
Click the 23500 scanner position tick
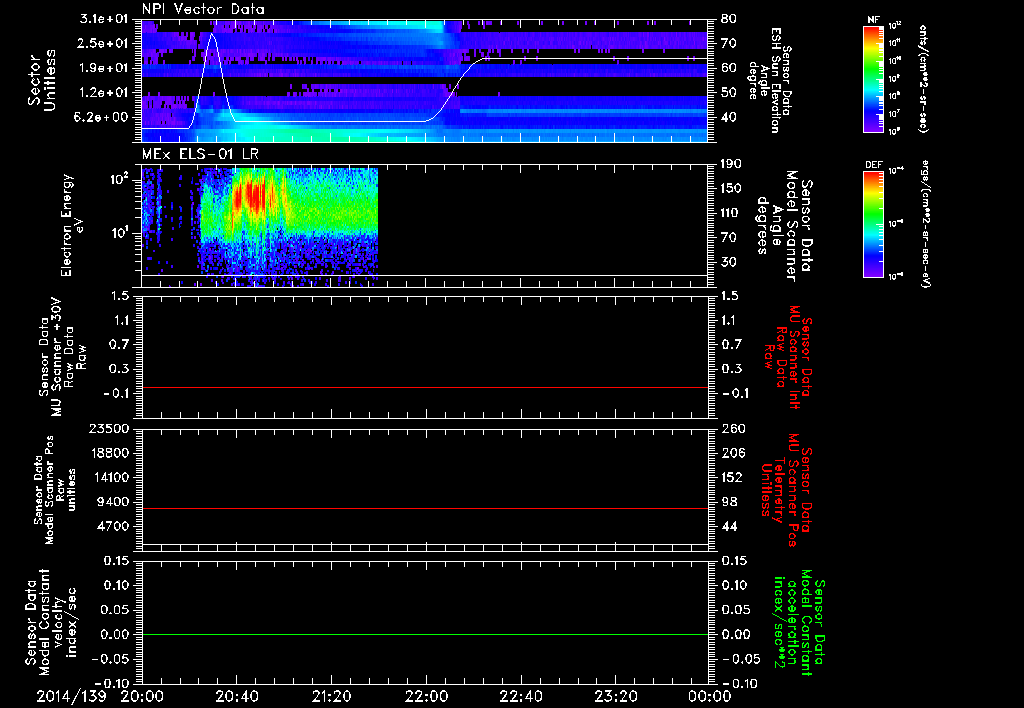coord(108,429)
